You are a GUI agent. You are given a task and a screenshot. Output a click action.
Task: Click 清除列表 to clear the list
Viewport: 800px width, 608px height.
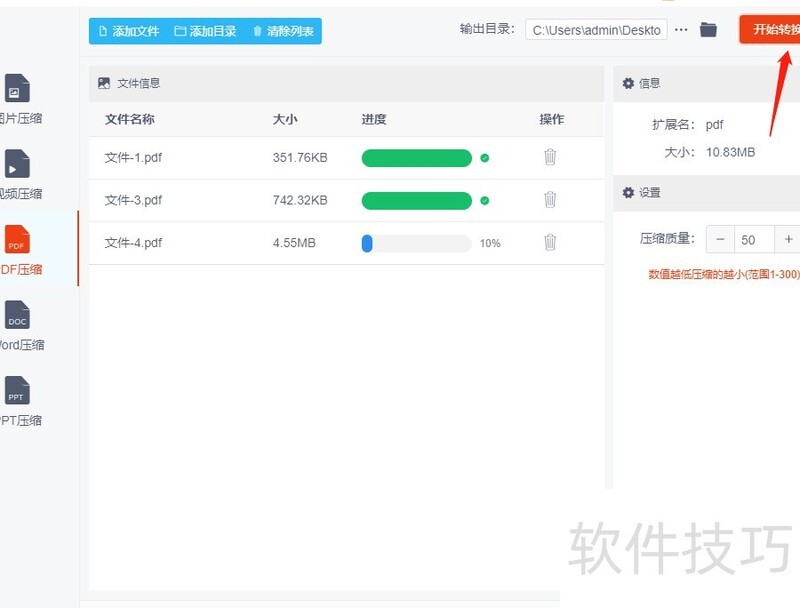[x=282, y=31]
